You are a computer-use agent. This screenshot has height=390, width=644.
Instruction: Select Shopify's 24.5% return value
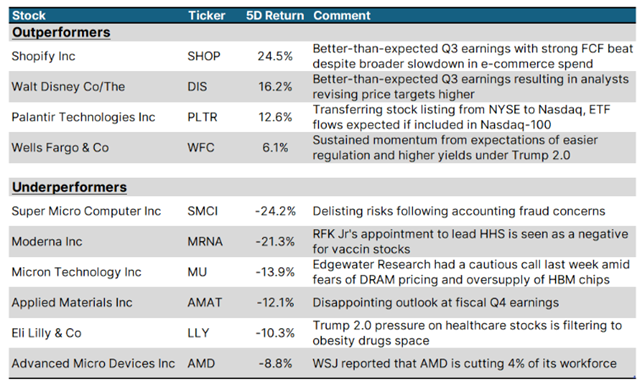click(275, 56)
